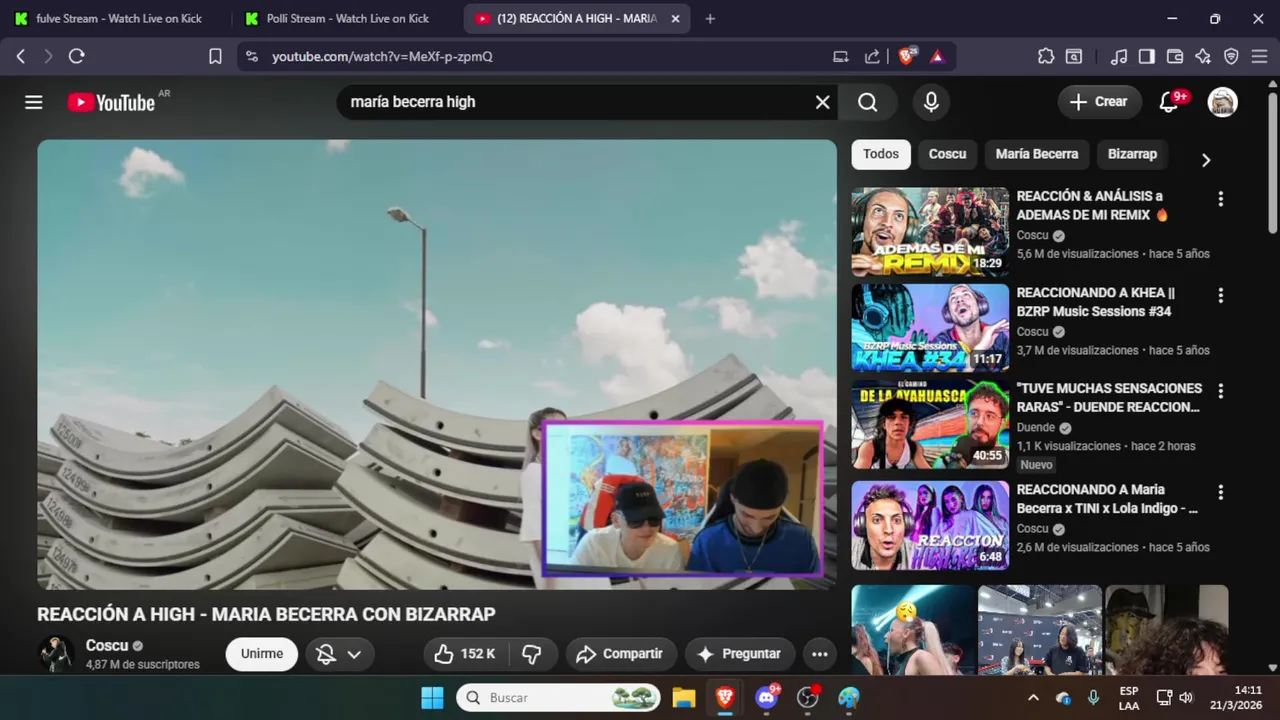The image size is (1280, 720).
Task: Click install/cast screen icon in address bar
Action: click(841, 56)
